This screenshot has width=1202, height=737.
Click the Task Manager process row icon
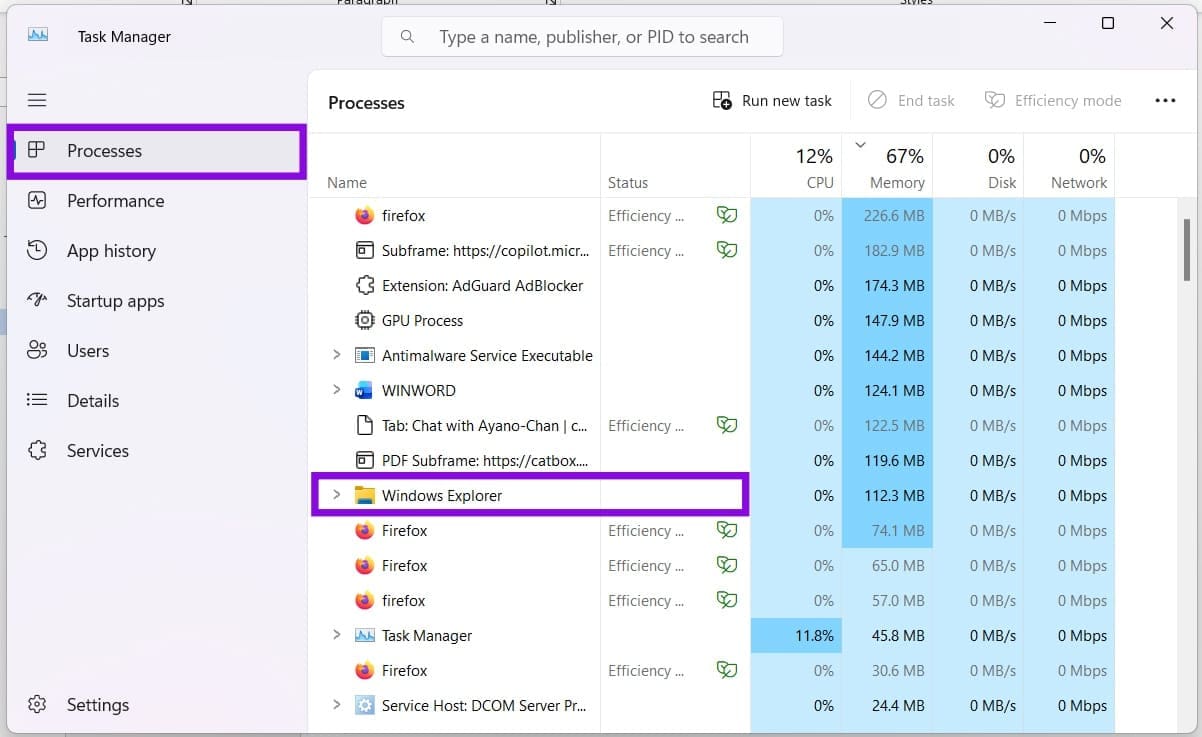point(364,635)
